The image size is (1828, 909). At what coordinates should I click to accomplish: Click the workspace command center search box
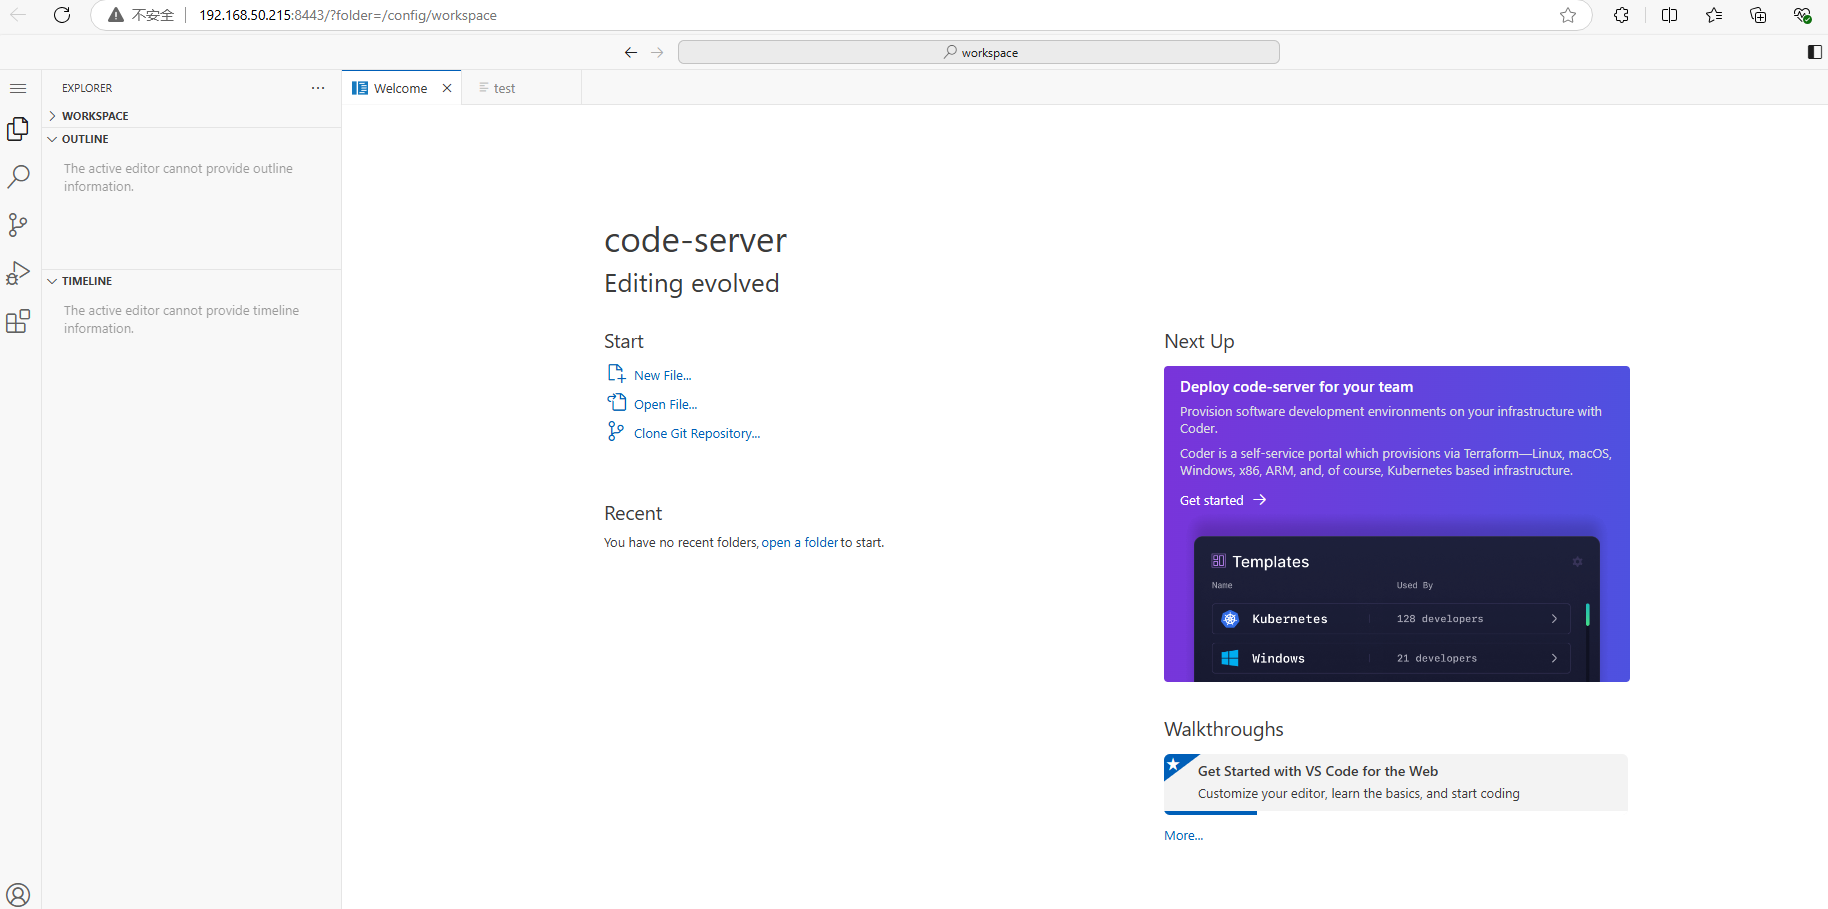[978, 52]
